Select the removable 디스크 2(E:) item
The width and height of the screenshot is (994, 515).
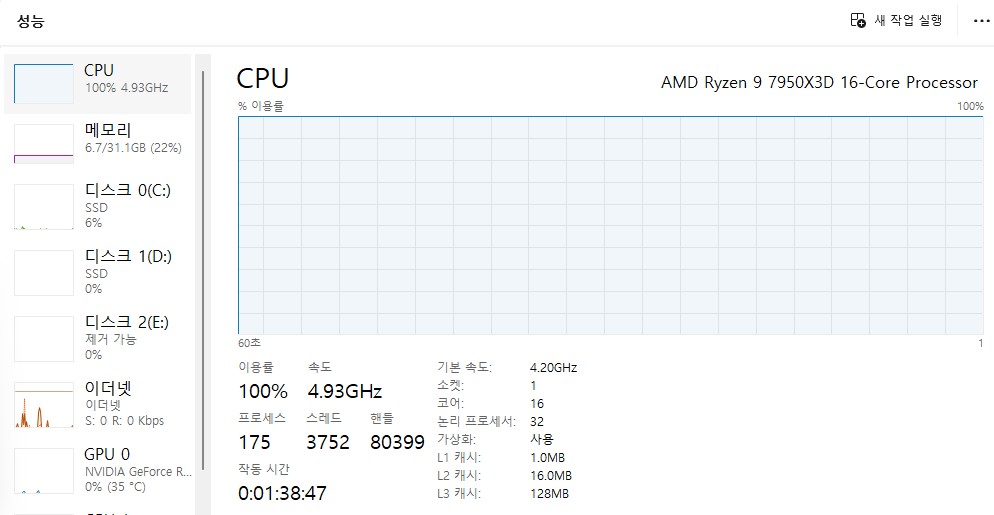pyautogui.click(x=98, y=338)
